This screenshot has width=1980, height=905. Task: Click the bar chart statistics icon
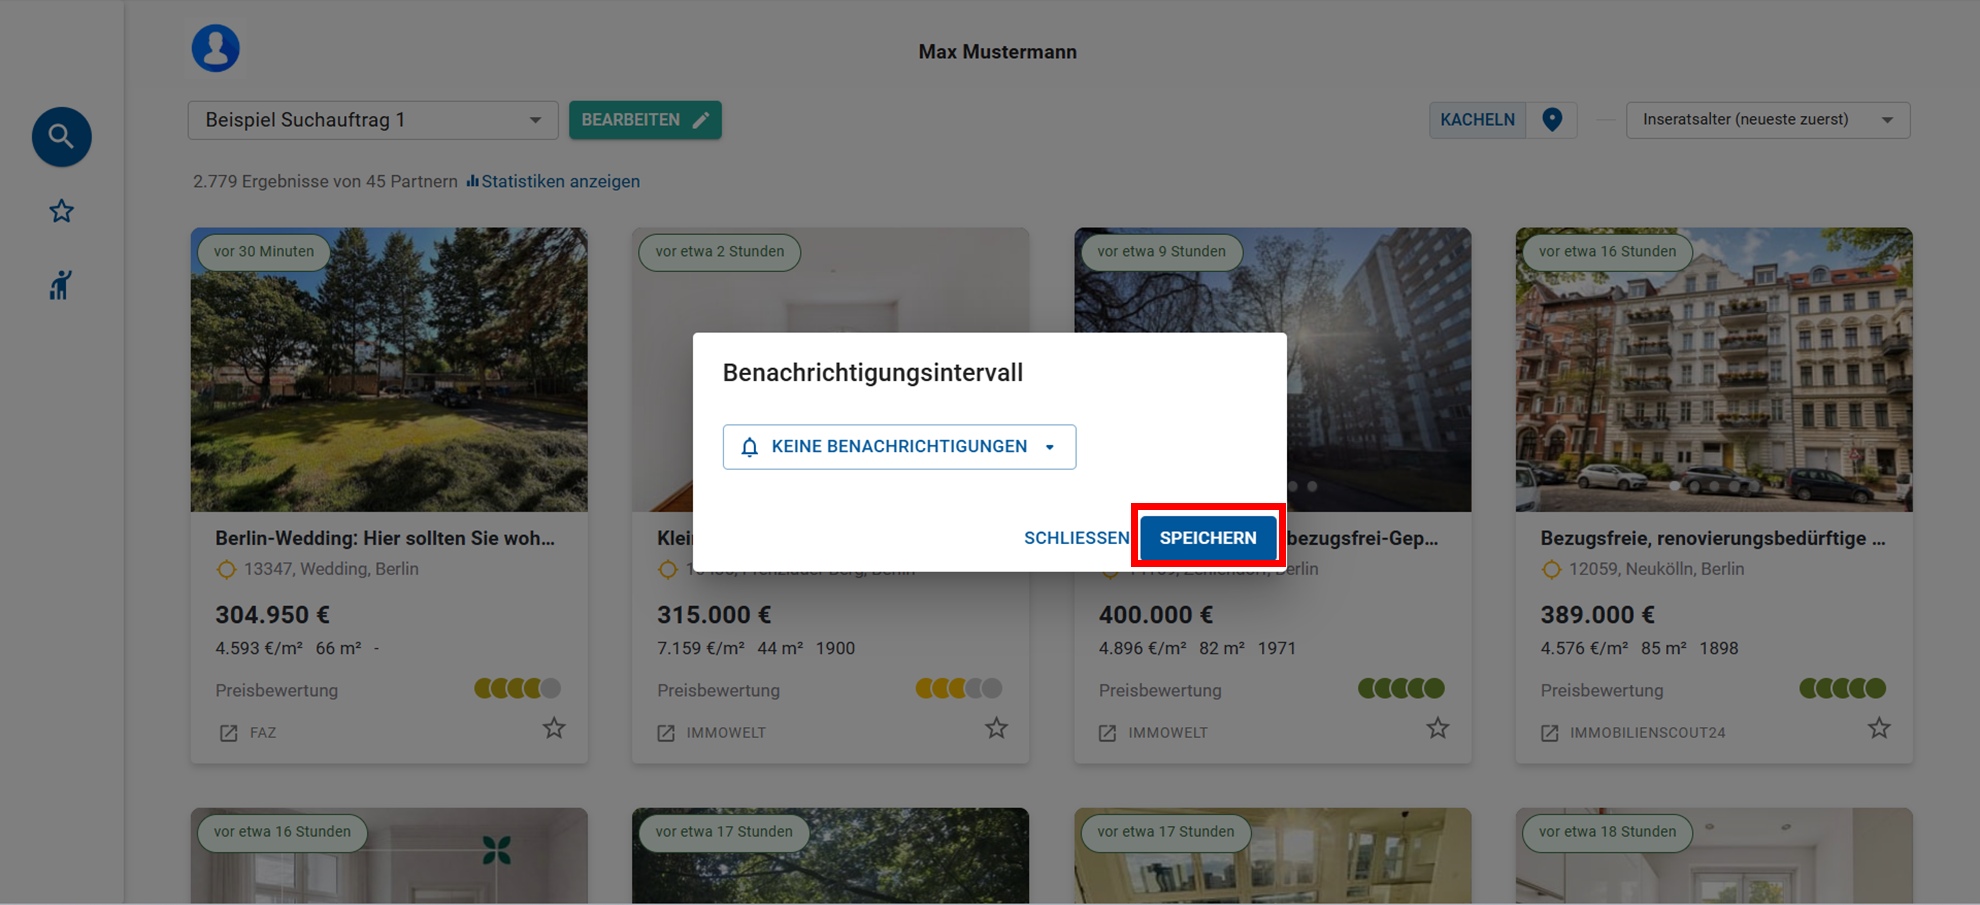tap(472, 181)
